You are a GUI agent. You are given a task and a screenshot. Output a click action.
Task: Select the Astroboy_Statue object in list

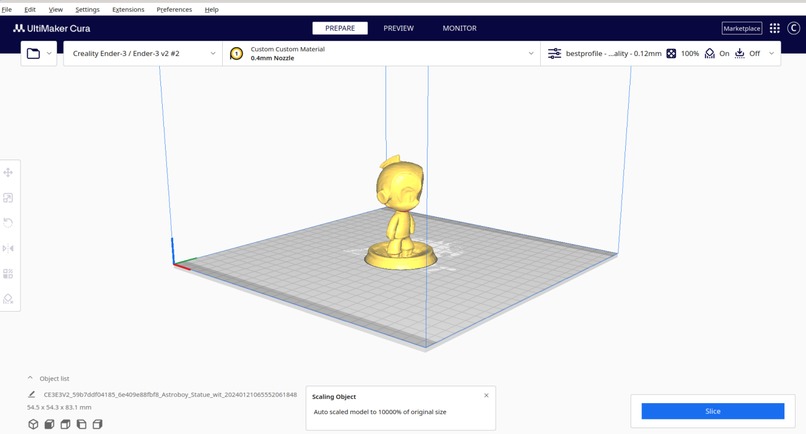[170, 394]
